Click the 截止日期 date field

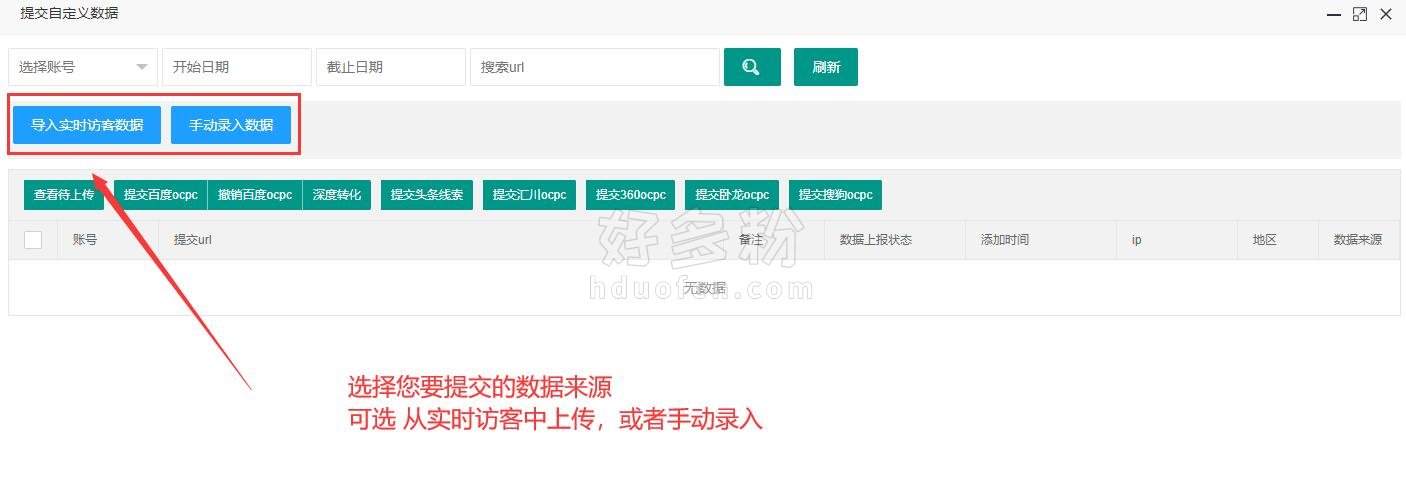coord(390,67)
